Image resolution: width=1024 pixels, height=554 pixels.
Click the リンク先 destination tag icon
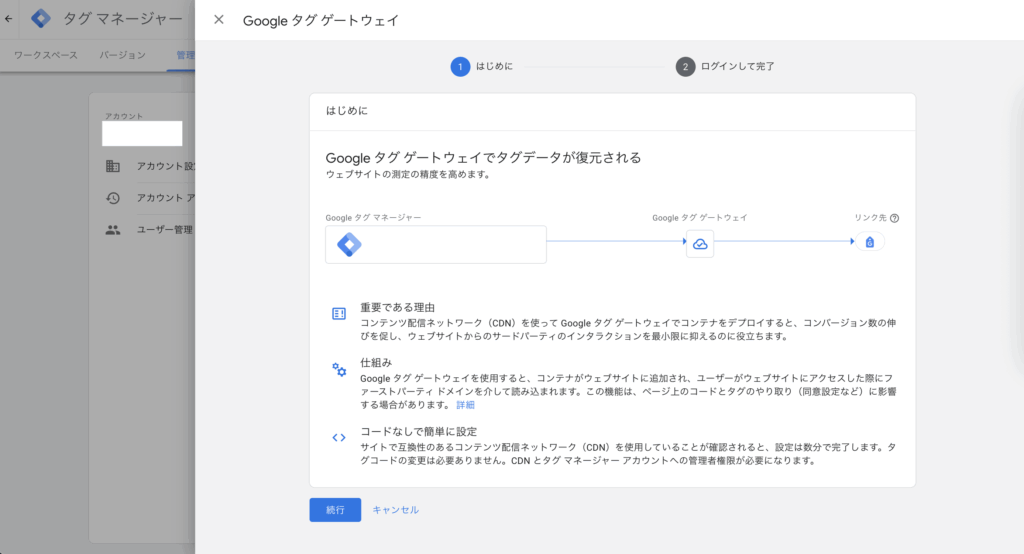click(x=870, y=242)
